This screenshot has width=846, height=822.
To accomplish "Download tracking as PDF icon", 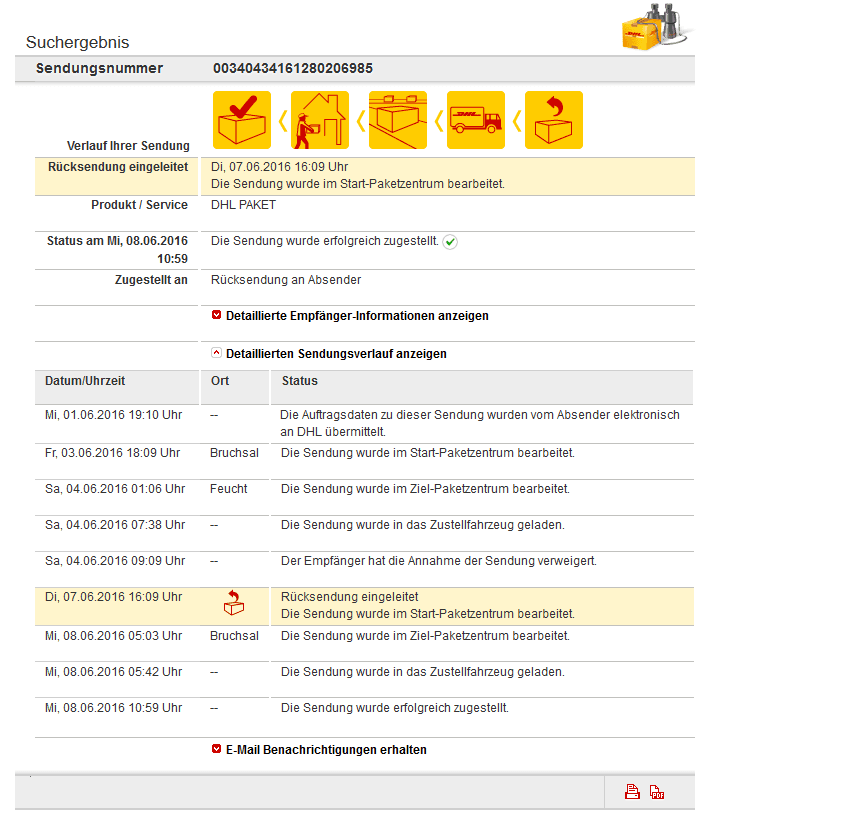I will click(657, 792).
